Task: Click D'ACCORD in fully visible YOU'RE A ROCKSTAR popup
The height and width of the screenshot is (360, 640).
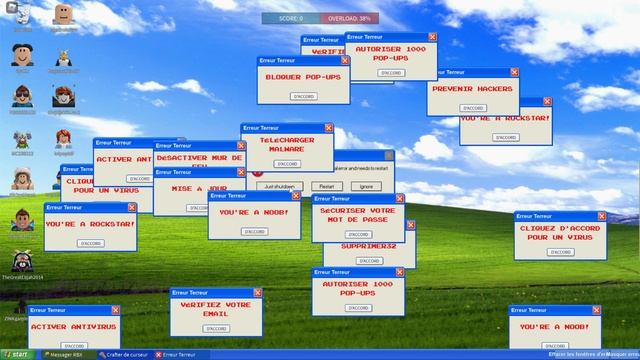Action: (x=91, y=244)
